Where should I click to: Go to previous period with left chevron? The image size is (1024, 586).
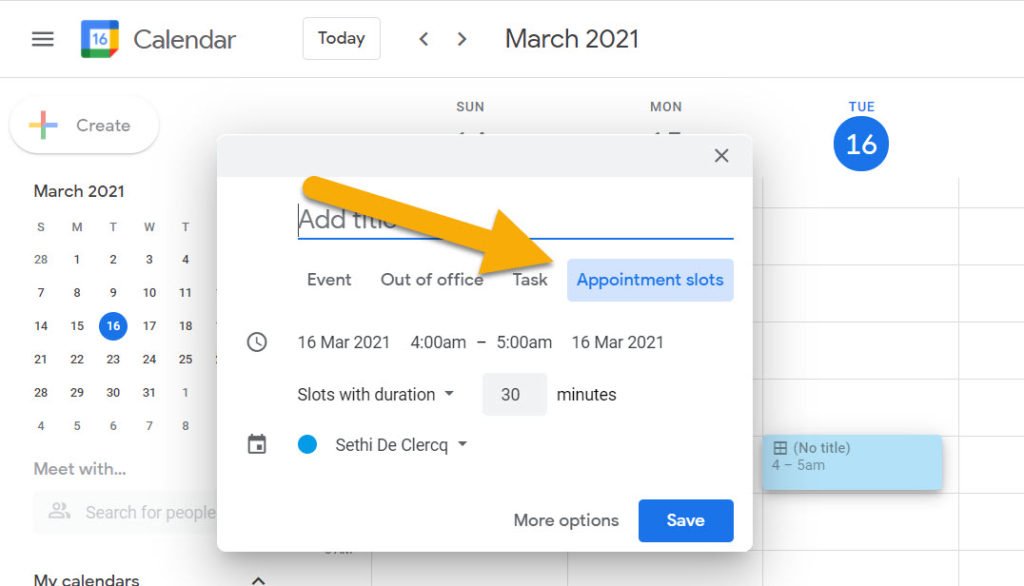(424, 39)
